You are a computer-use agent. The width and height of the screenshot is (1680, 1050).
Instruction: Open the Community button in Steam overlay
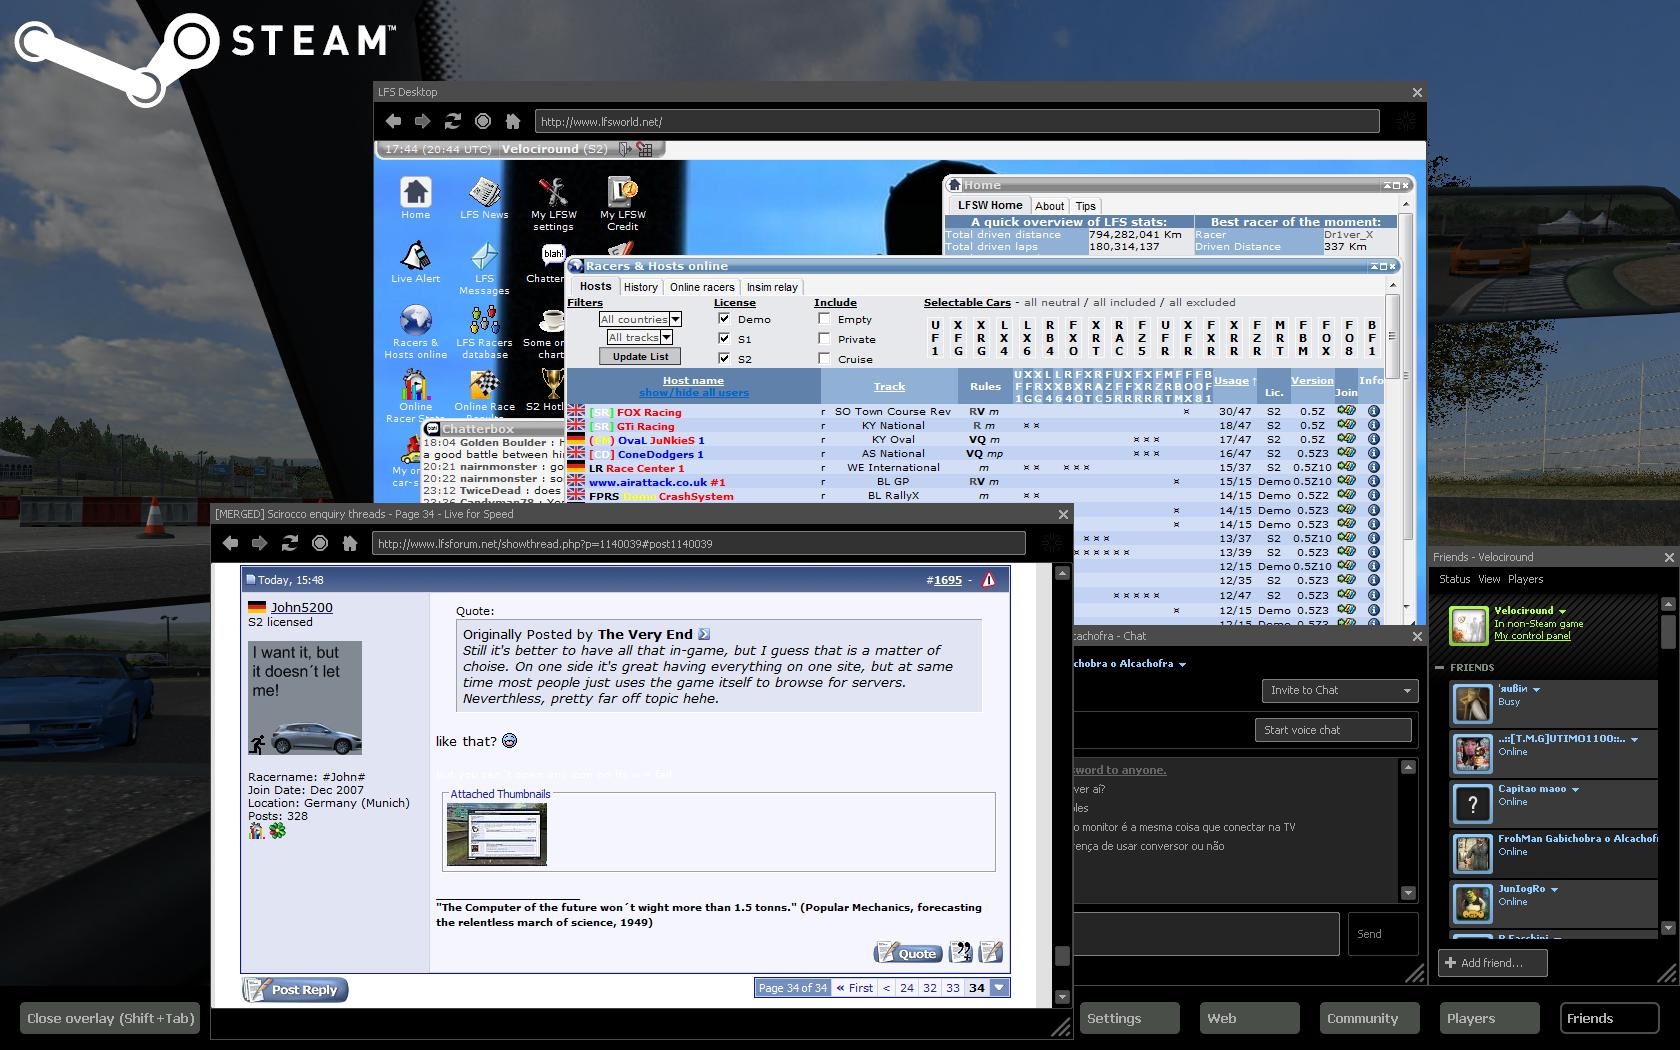(x=1369, y=1018)
